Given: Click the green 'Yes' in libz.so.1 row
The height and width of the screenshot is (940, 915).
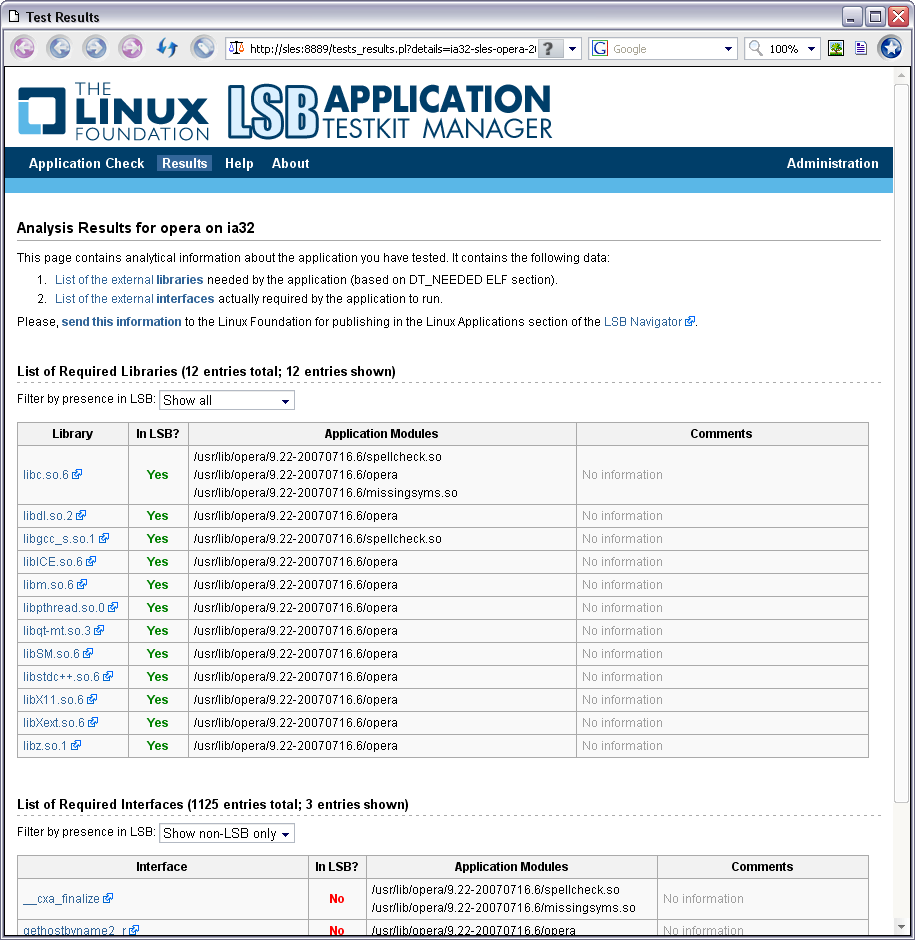Looking at the screenshot, I should [157, 745].
